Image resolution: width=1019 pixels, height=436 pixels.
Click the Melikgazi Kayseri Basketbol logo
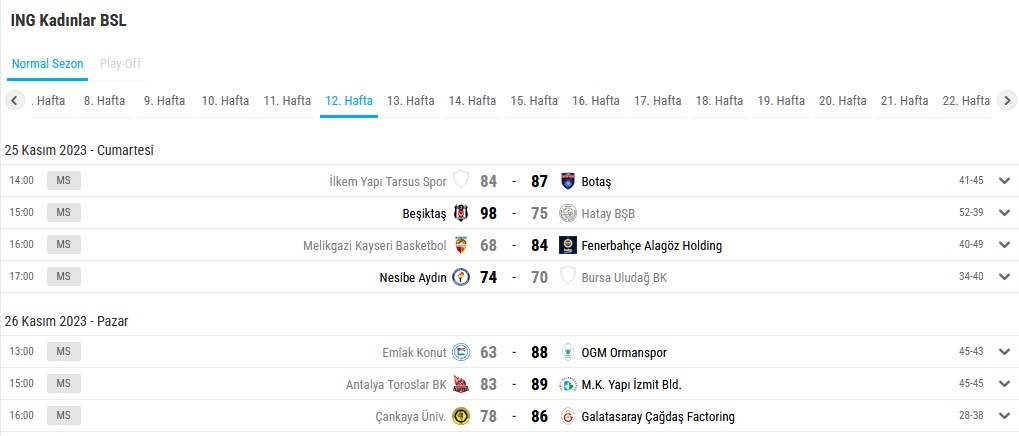tap(461, 245)
